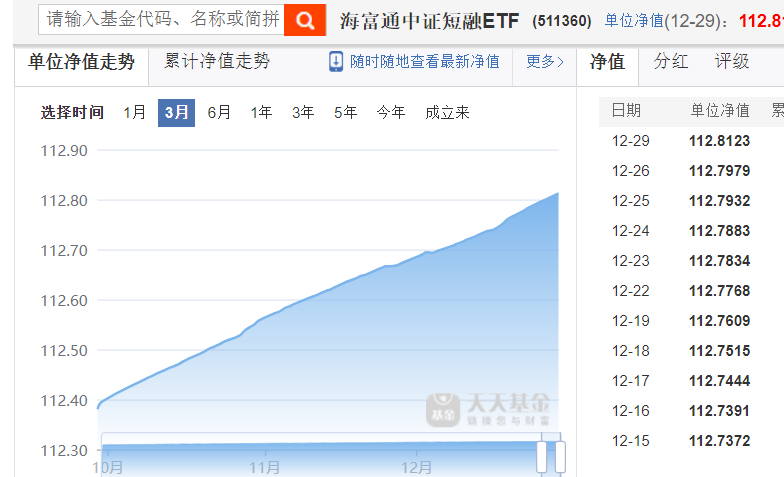Open the 分红 tab
The image size is (784, 477).
(671, 61)
